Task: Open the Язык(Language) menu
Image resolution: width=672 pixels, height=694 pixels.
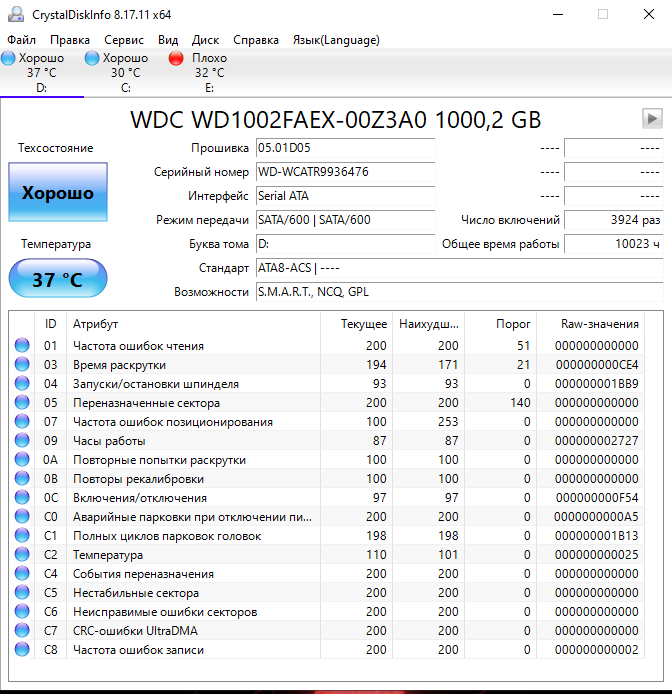Action: click(336, 40)
